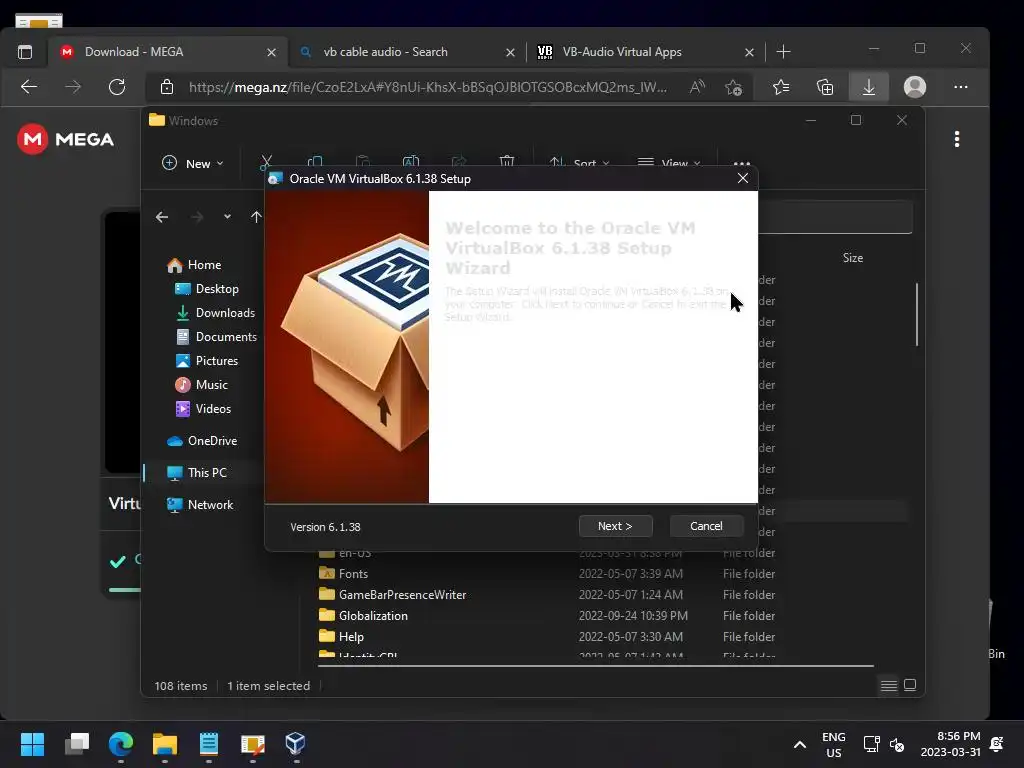Open Edge Downloads panel
Image resolution: width=1024 pixels, height=768 pixels.
click(x=869, y=87)
